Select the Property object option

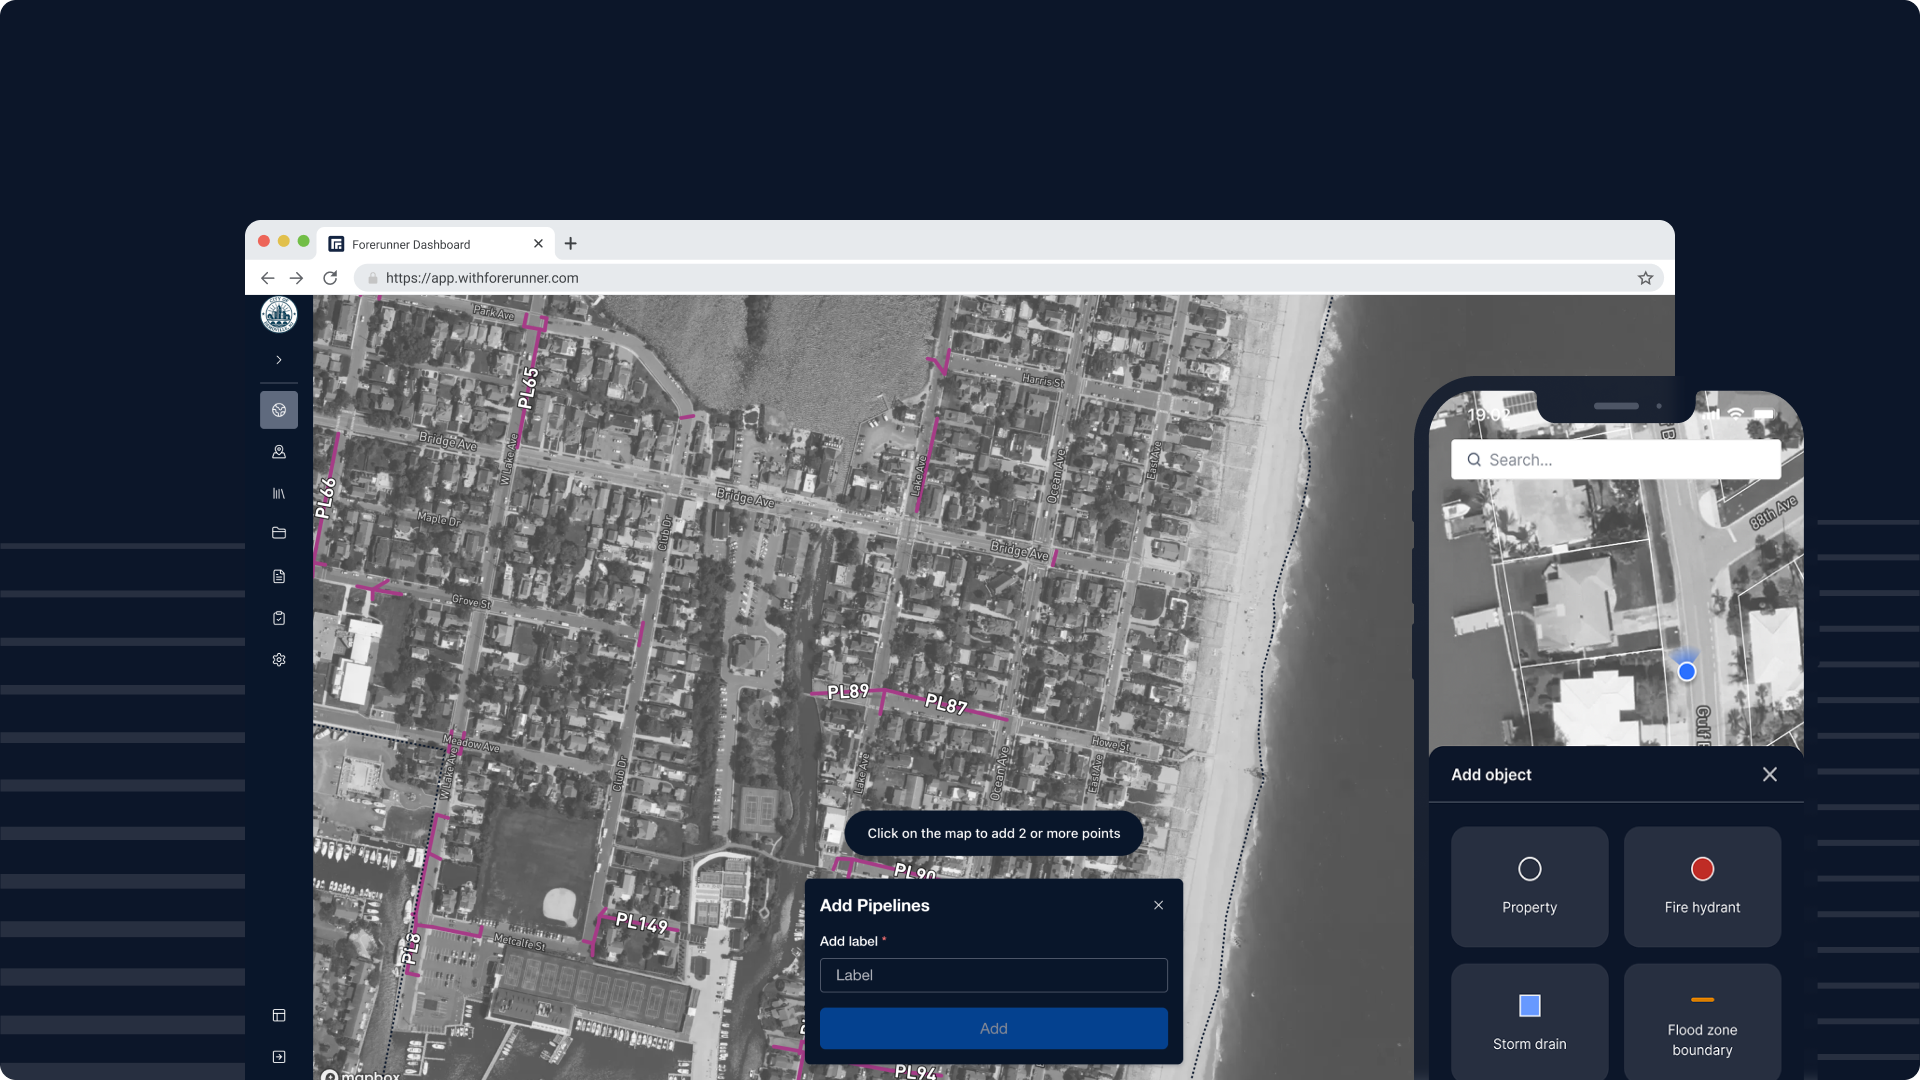(x=1529, y=886)
